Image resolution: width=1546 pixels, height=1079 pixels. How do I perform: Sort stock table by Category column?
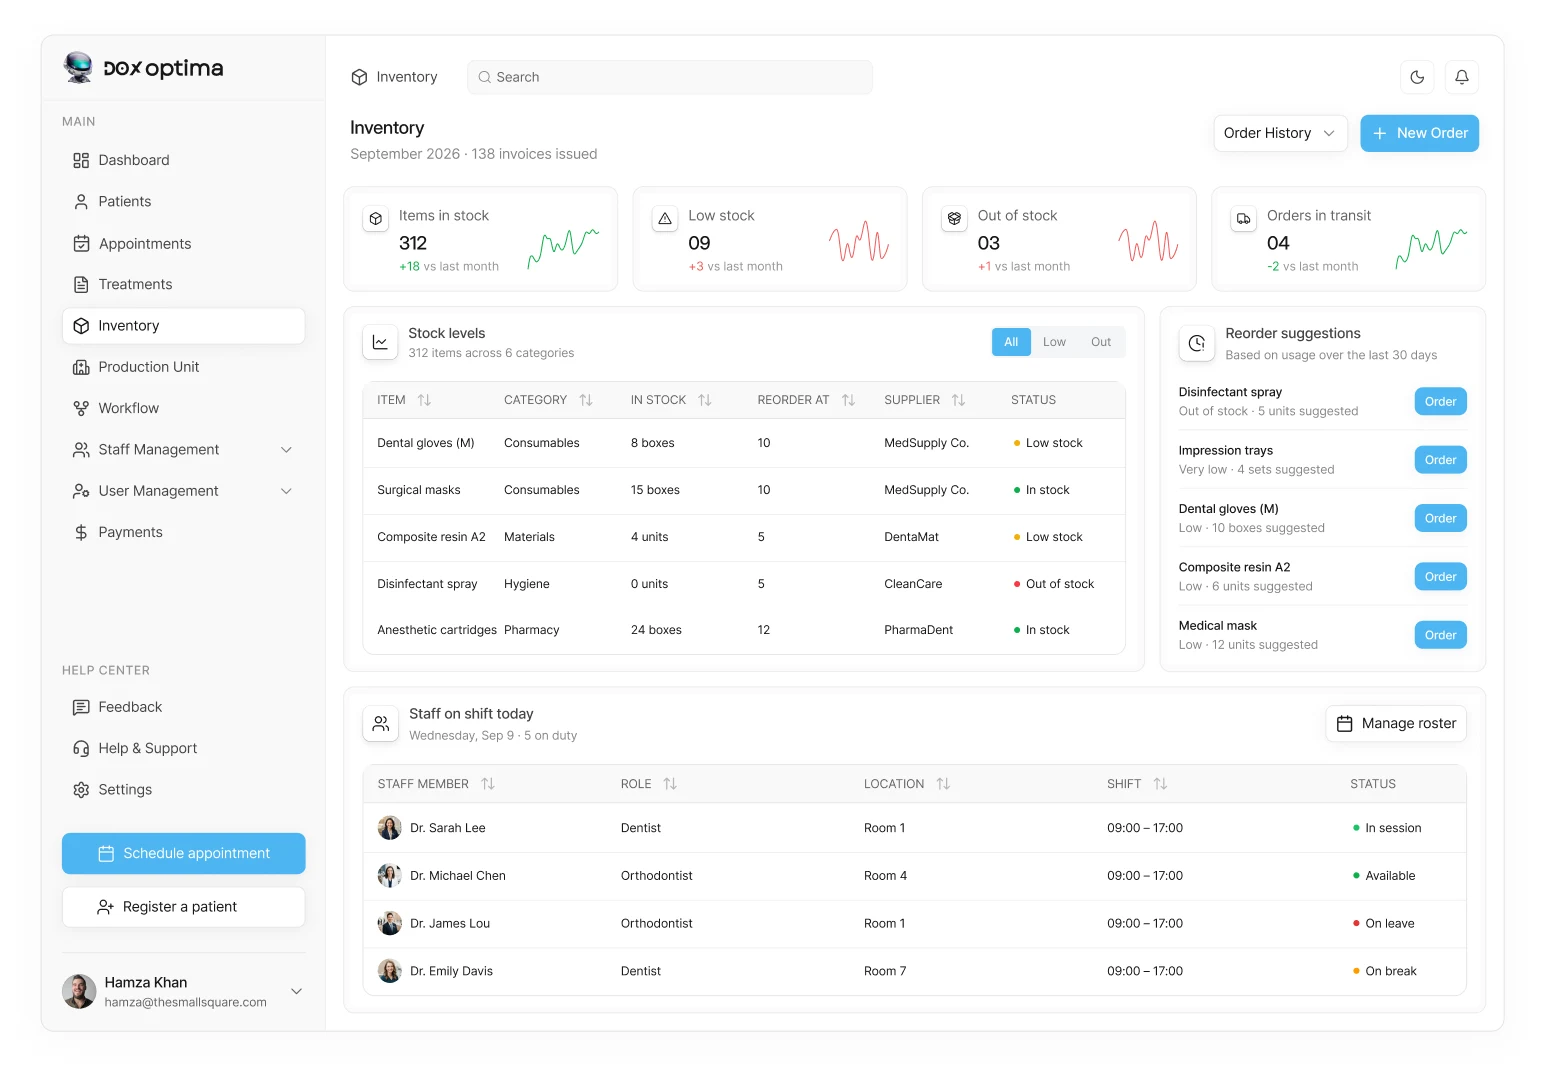tap(586, 400)
